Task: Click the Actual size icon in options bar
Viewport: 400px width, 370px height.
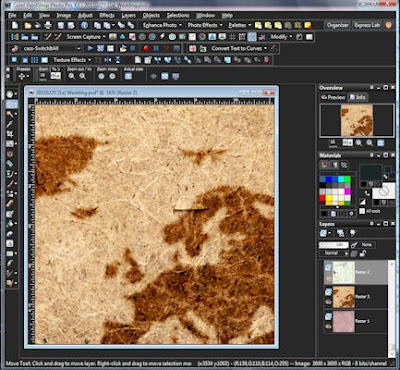Action: [128, 76]
